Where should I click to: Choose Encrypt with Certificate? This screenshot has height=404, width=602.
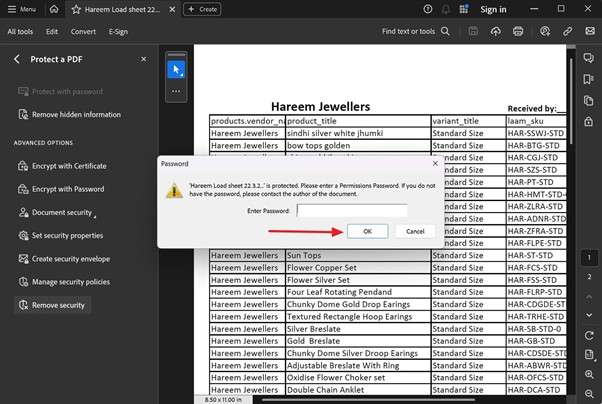click(62, 166)
